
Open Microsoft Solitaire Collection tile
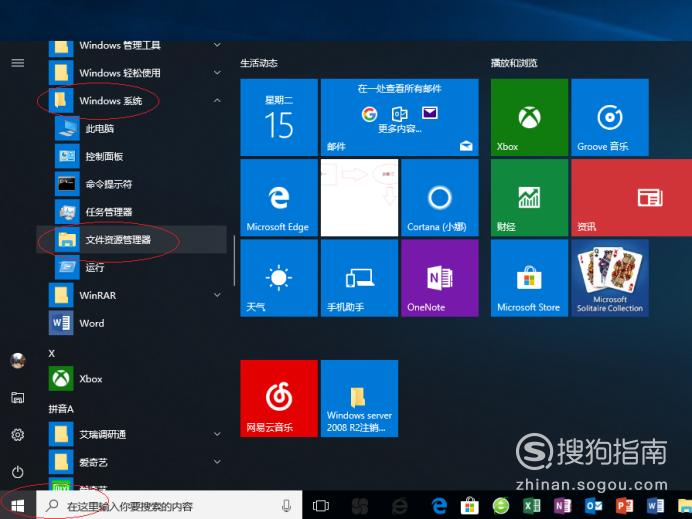(x=610, y=278)
